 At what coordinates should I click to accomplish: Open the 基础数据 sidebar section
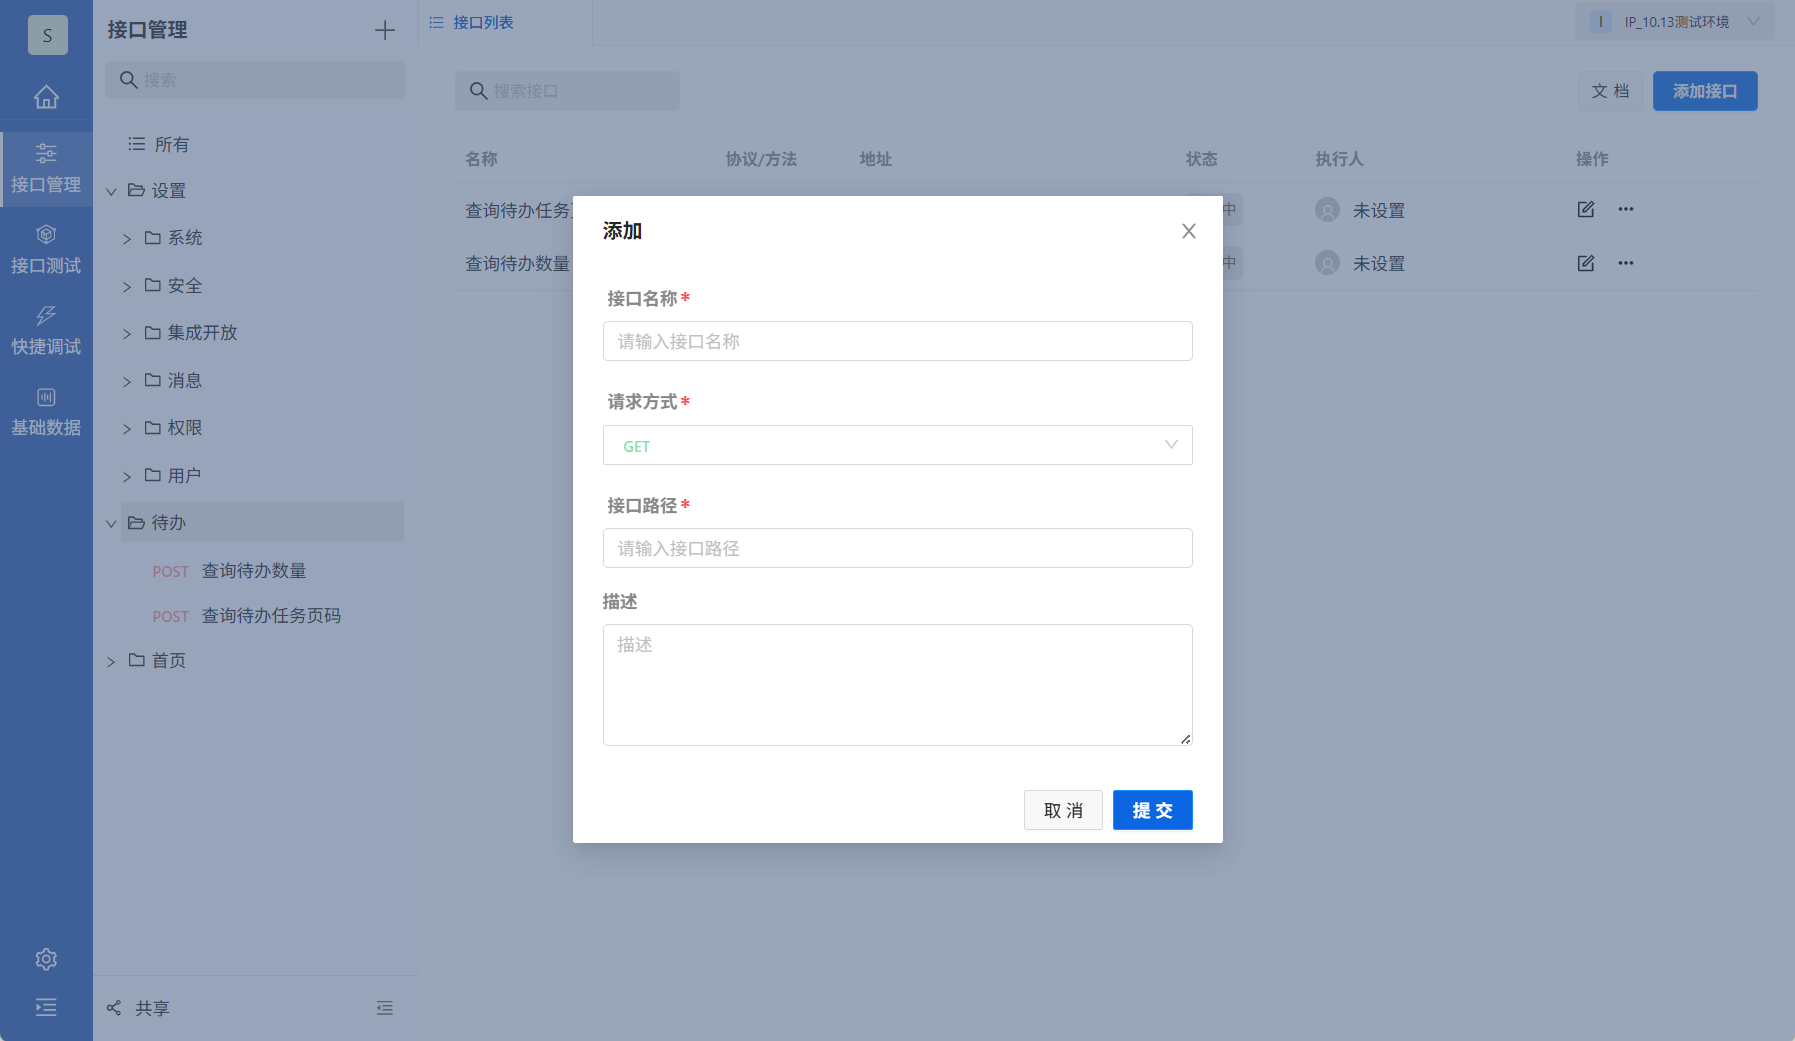point(46,411)
